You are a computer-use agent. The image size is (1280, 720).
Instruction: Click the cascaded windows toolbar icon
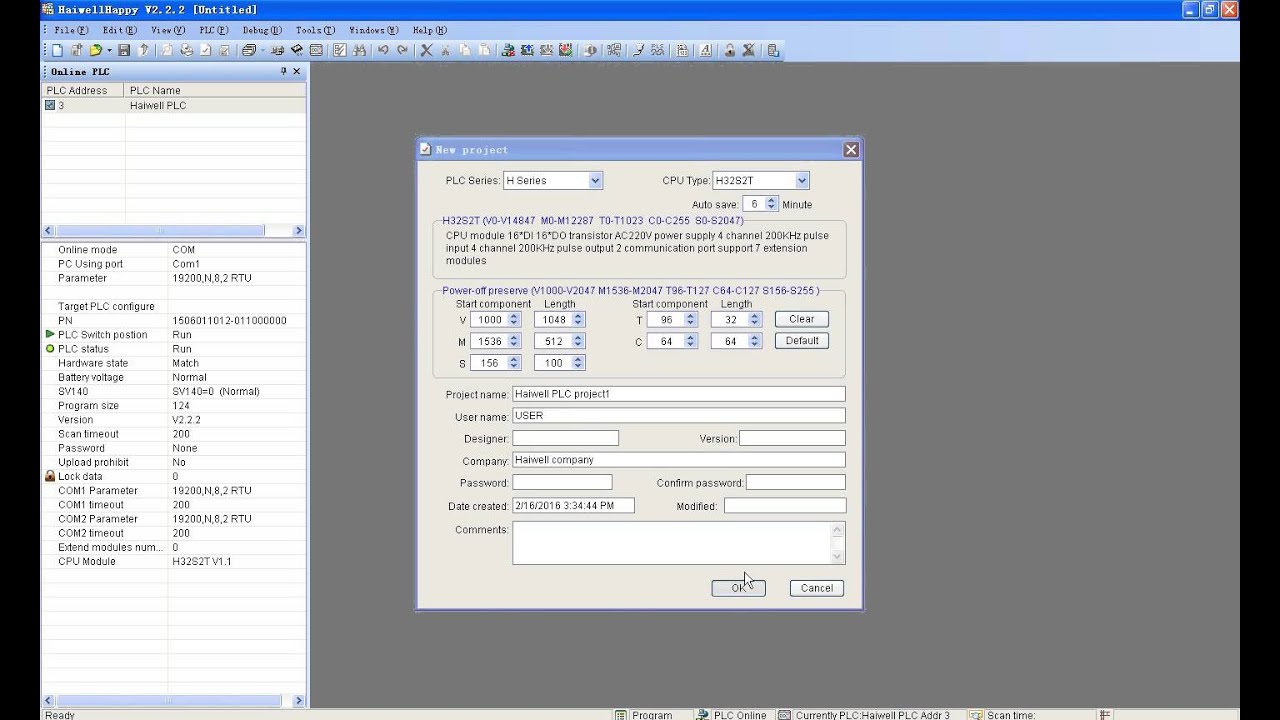pyautogui.click(x=248, y=50)
